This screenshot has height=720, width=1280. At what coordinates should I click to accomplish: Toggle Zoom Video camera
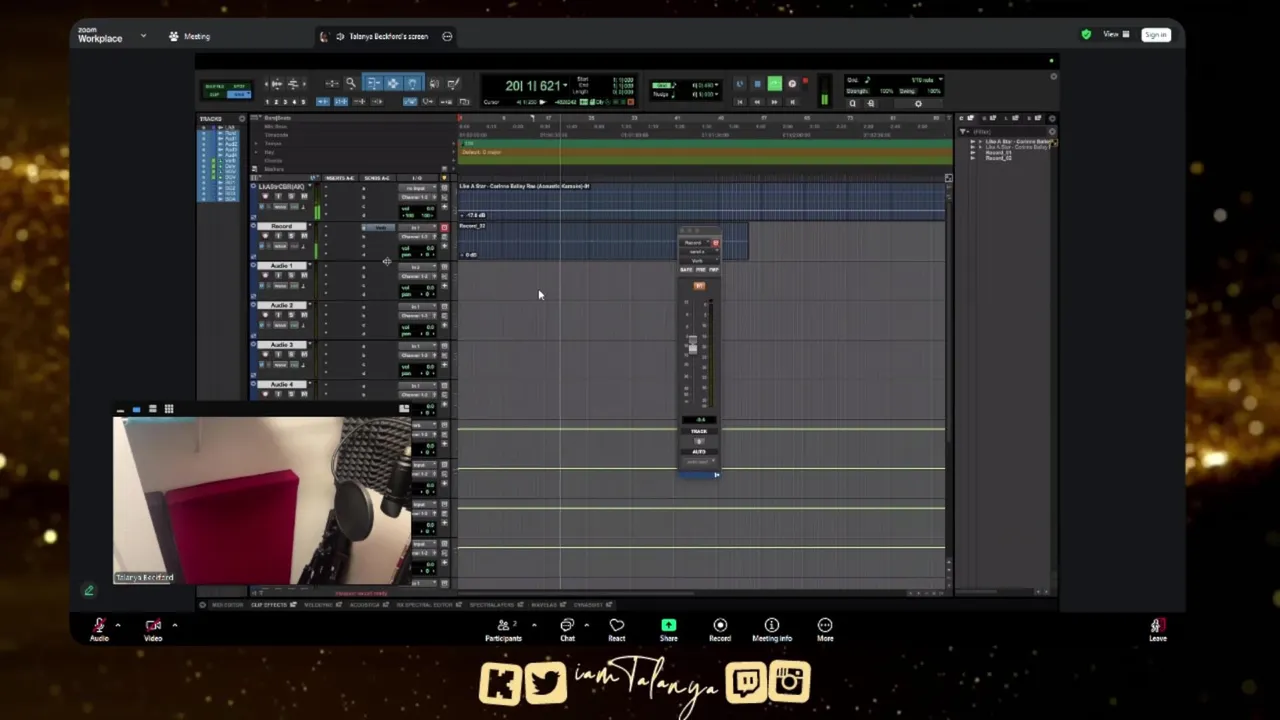coord(153,629)
